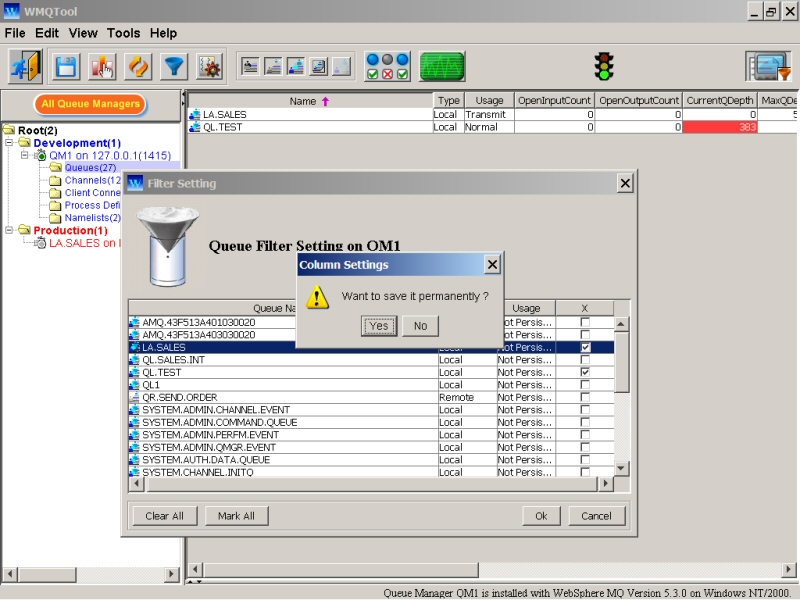This screenshot has height=600, width=800.
Task: Click the red 383 queue depth cell
Action: coord(719,127)
